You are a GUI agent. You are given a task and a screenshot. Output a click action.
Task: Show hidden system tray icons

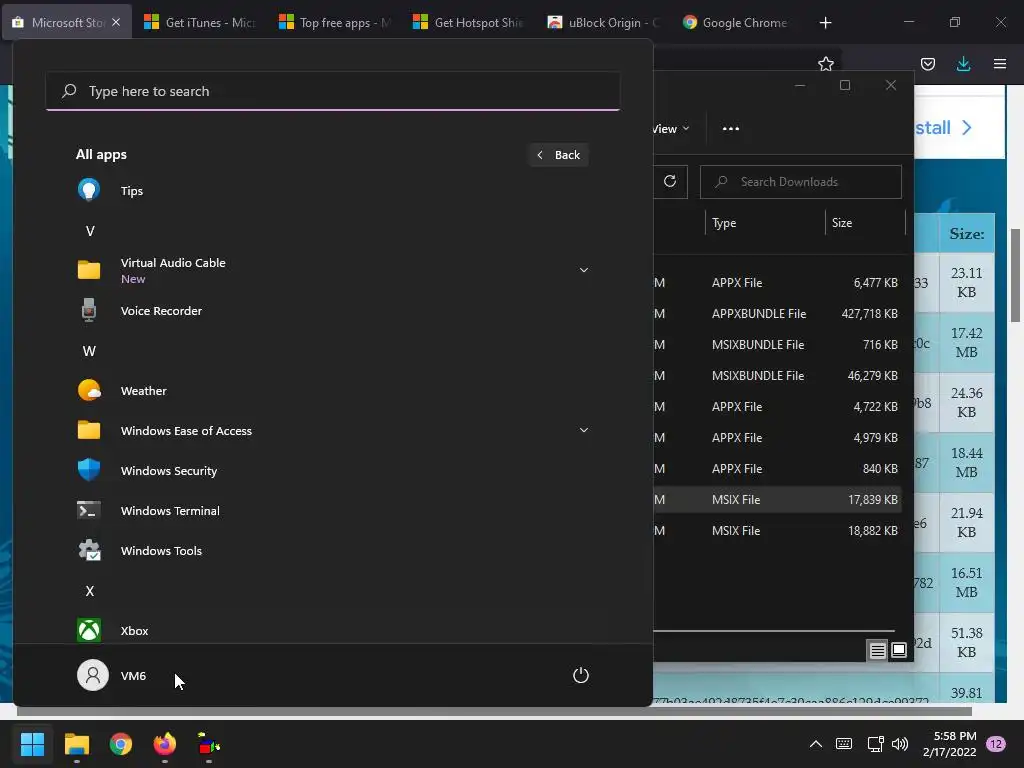click(816, 744)
